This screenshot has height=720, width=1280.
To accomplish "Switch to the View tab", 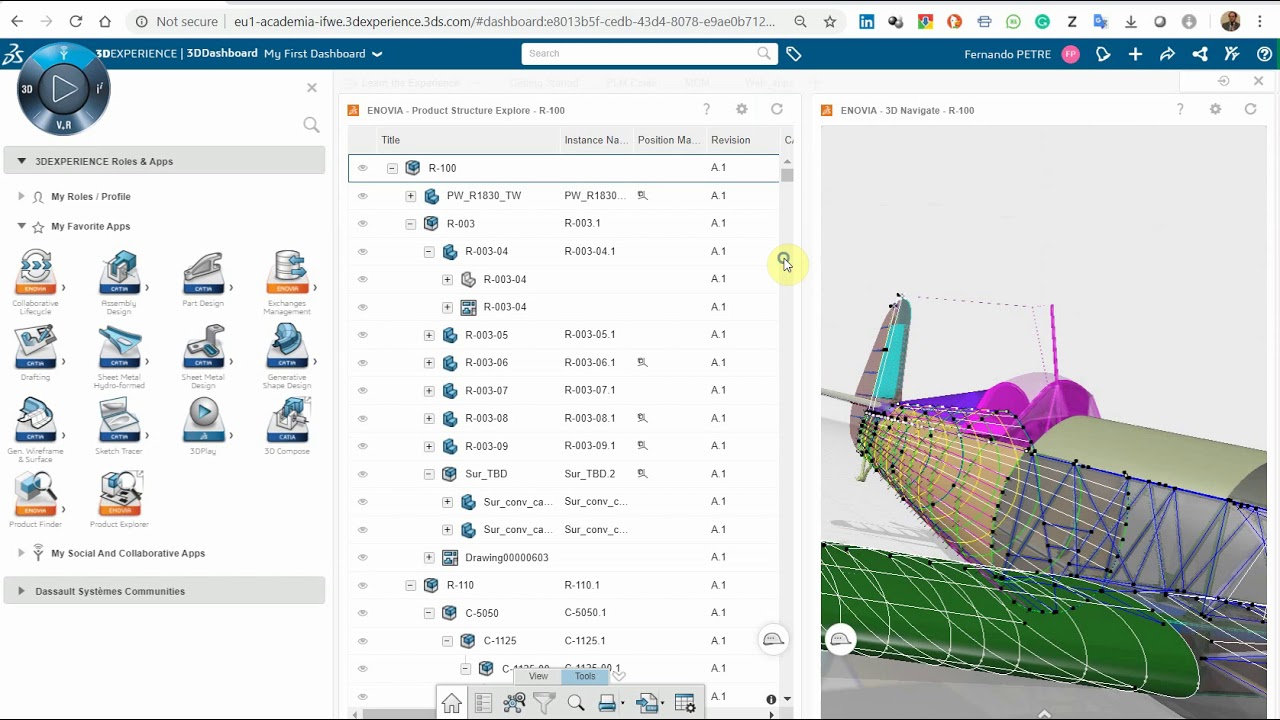I will pos(538,676).
